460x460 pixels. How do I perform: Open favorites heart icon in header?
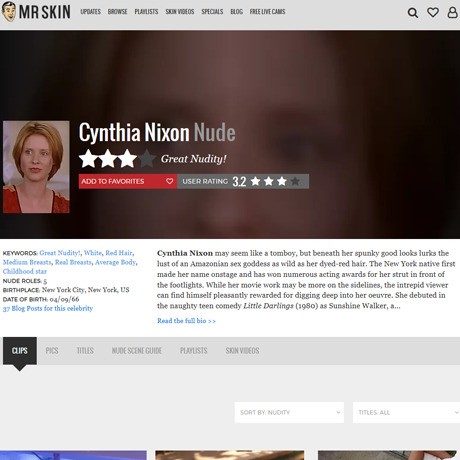click(x=433, y=13)
